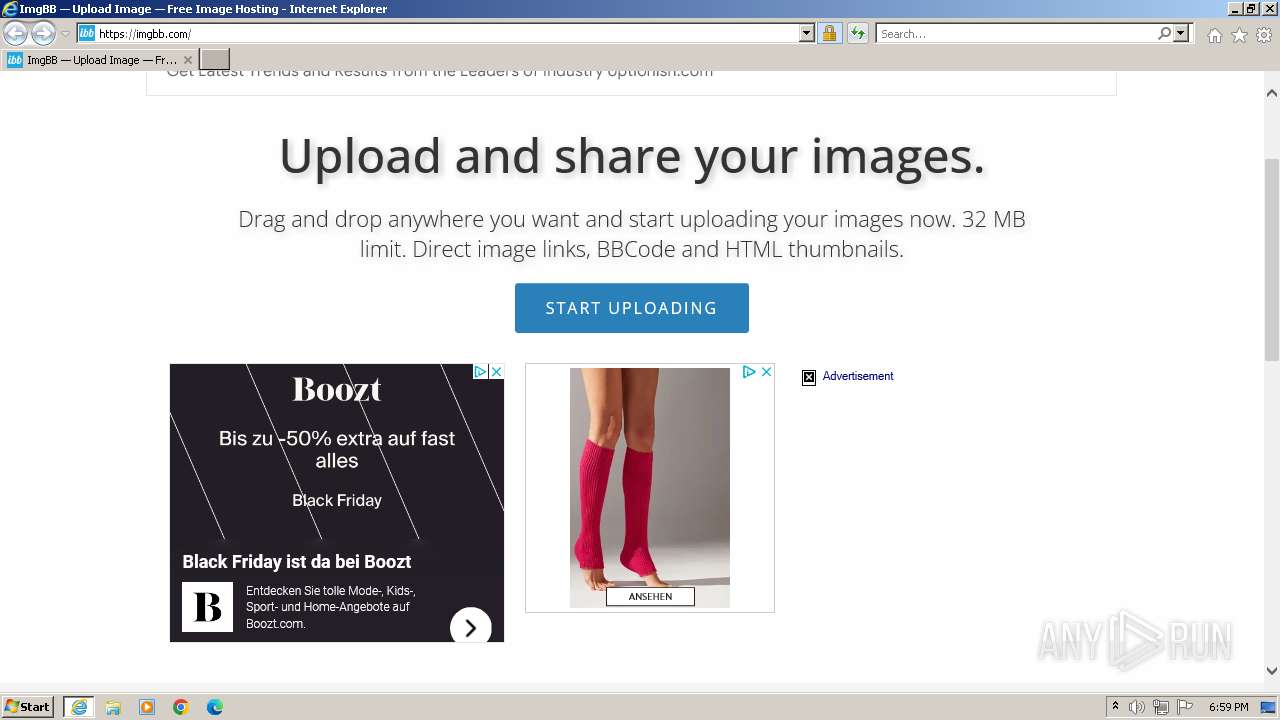Viewport: 1280px width, 720px height.
Task: Click the scrollbar down arrow
Action: pyautogui.click(x=1272, y=671)
